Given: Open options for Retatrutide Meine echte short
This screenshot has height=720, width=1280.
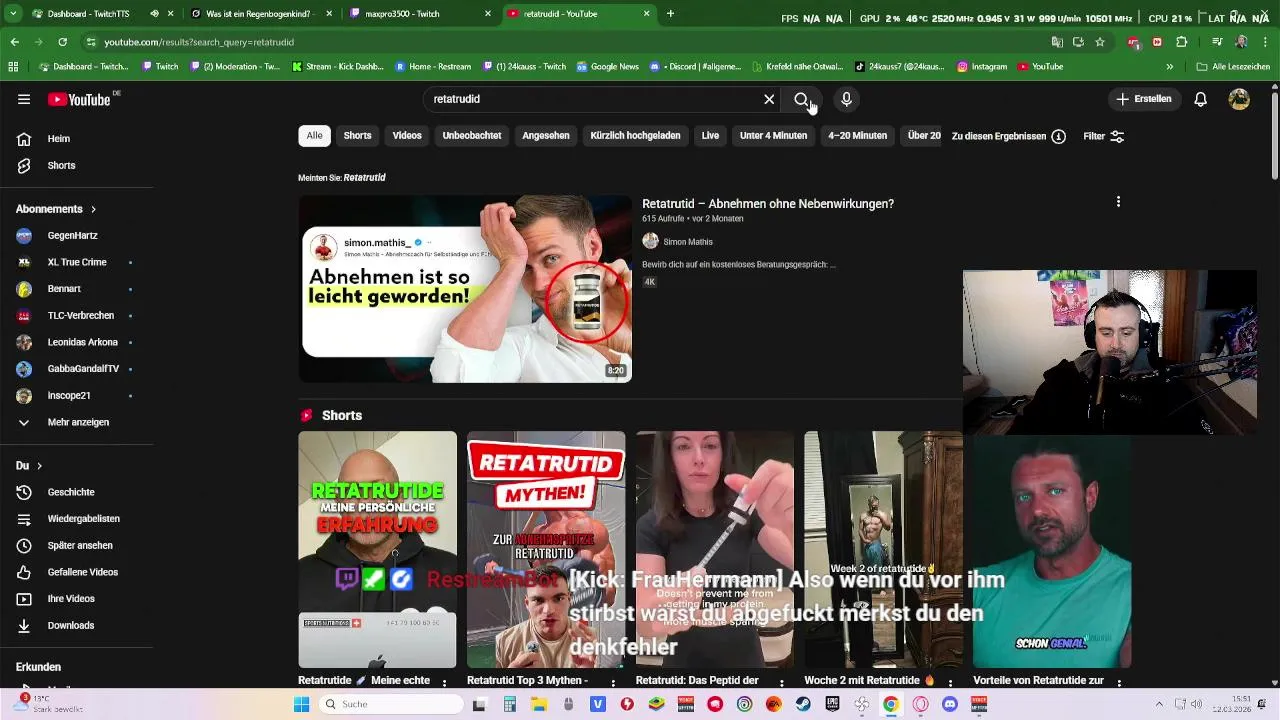Looking at the screenshot, I should [x=444, y=682].
